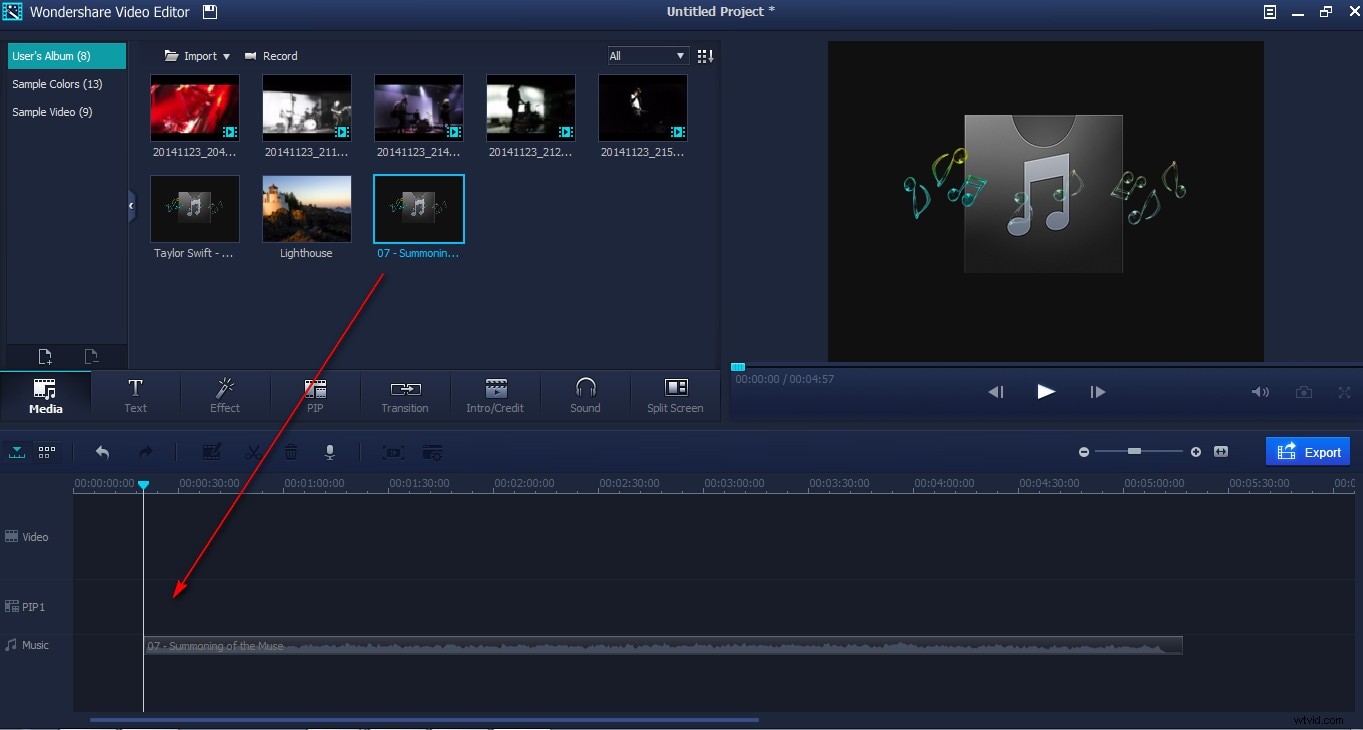Open the Import dropdown menu
This screenshot has height=730, width=1363.
198,55
